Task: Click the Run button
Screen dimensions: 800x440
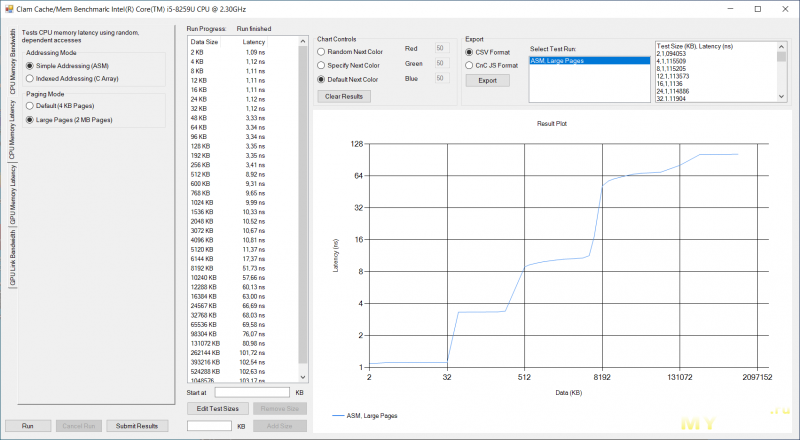Action: (x=28, y=426)
